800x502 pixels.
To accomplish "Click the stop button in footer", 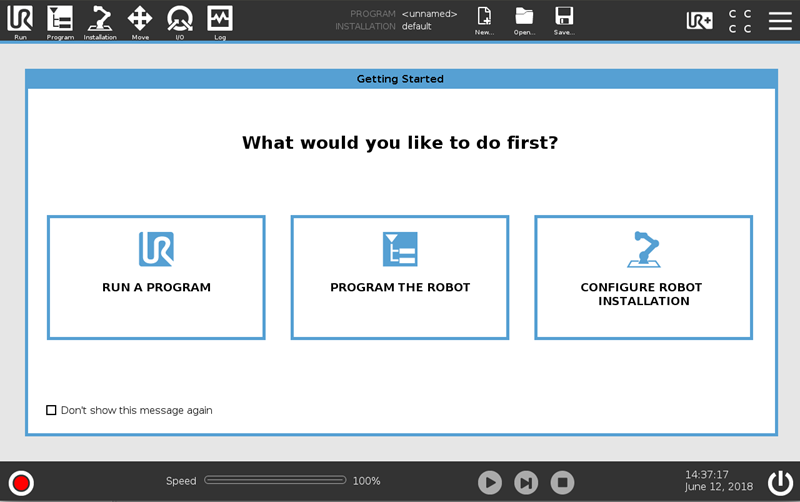I will (x=562, y=483).
